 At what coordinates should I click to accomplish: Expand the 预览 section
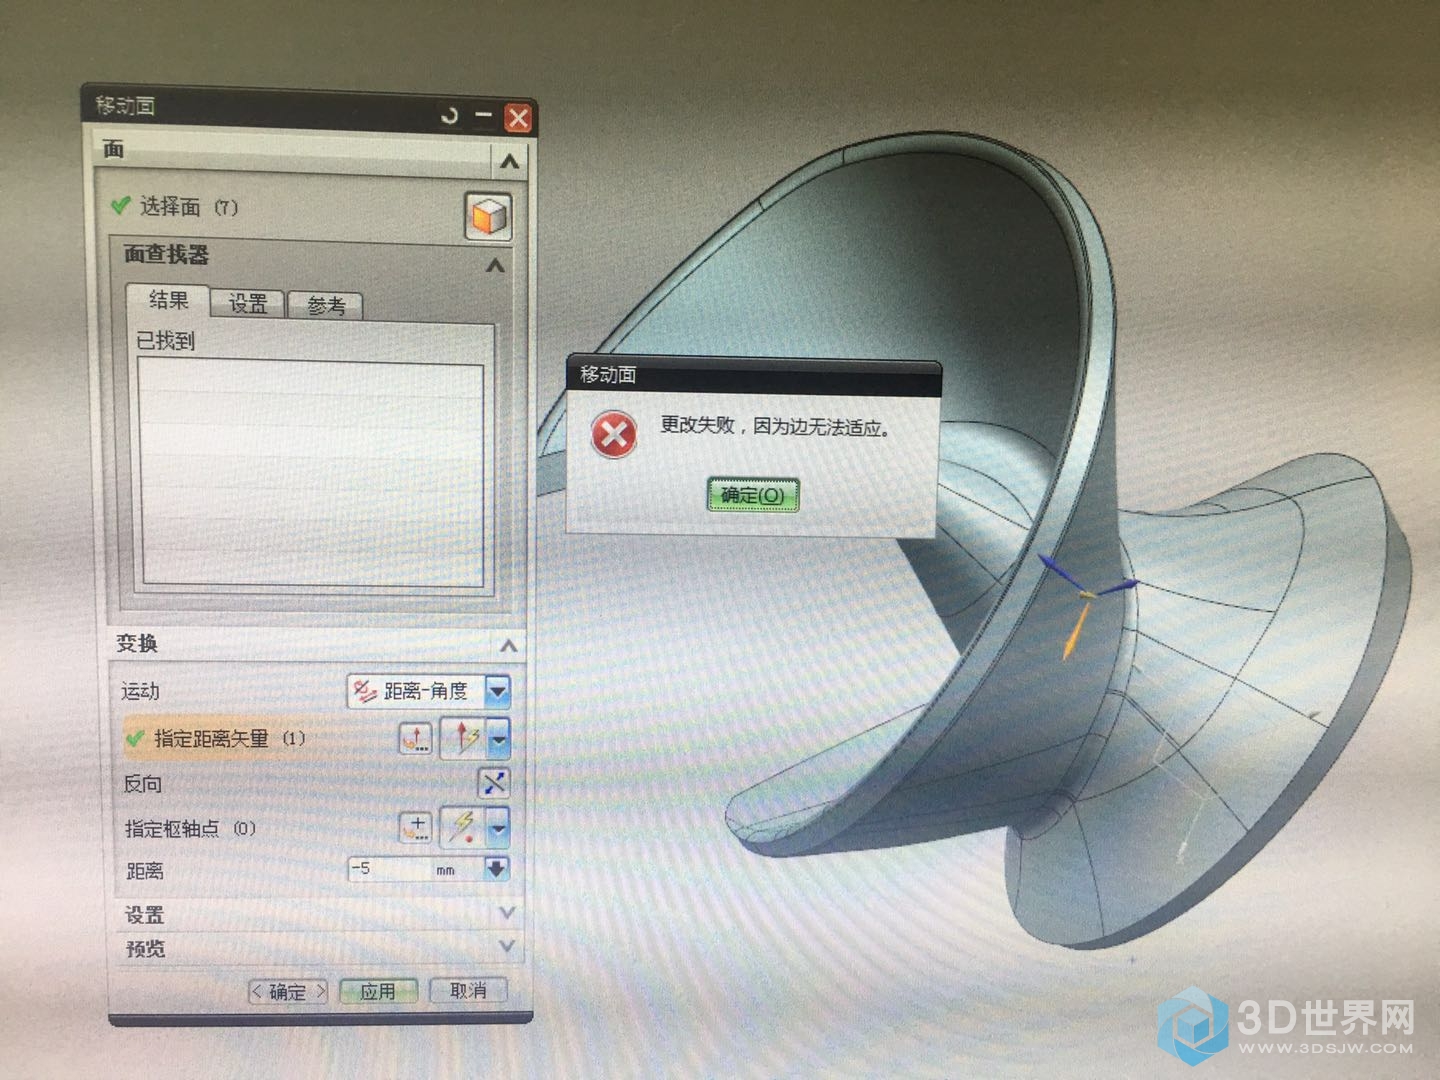coord(507,946)
